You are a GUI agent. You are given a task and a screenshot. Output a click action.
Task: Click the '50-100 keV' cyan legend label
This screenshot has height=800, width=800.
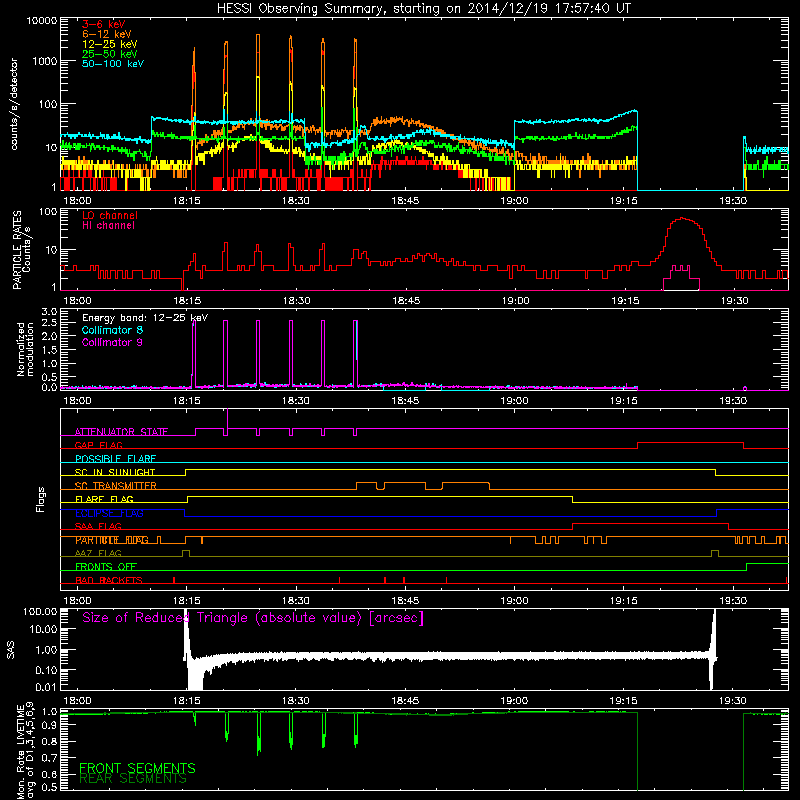coord(113,64)
